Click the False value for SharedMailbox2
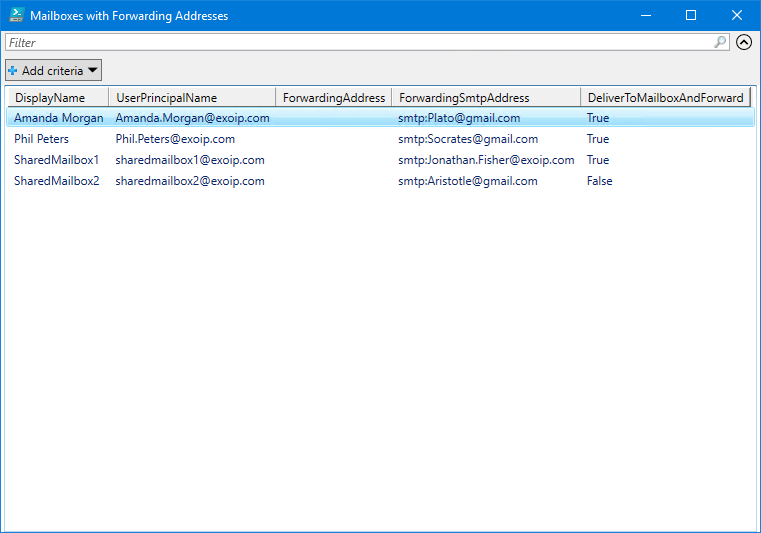The image size is (761, 533). (x=599, y=181)
